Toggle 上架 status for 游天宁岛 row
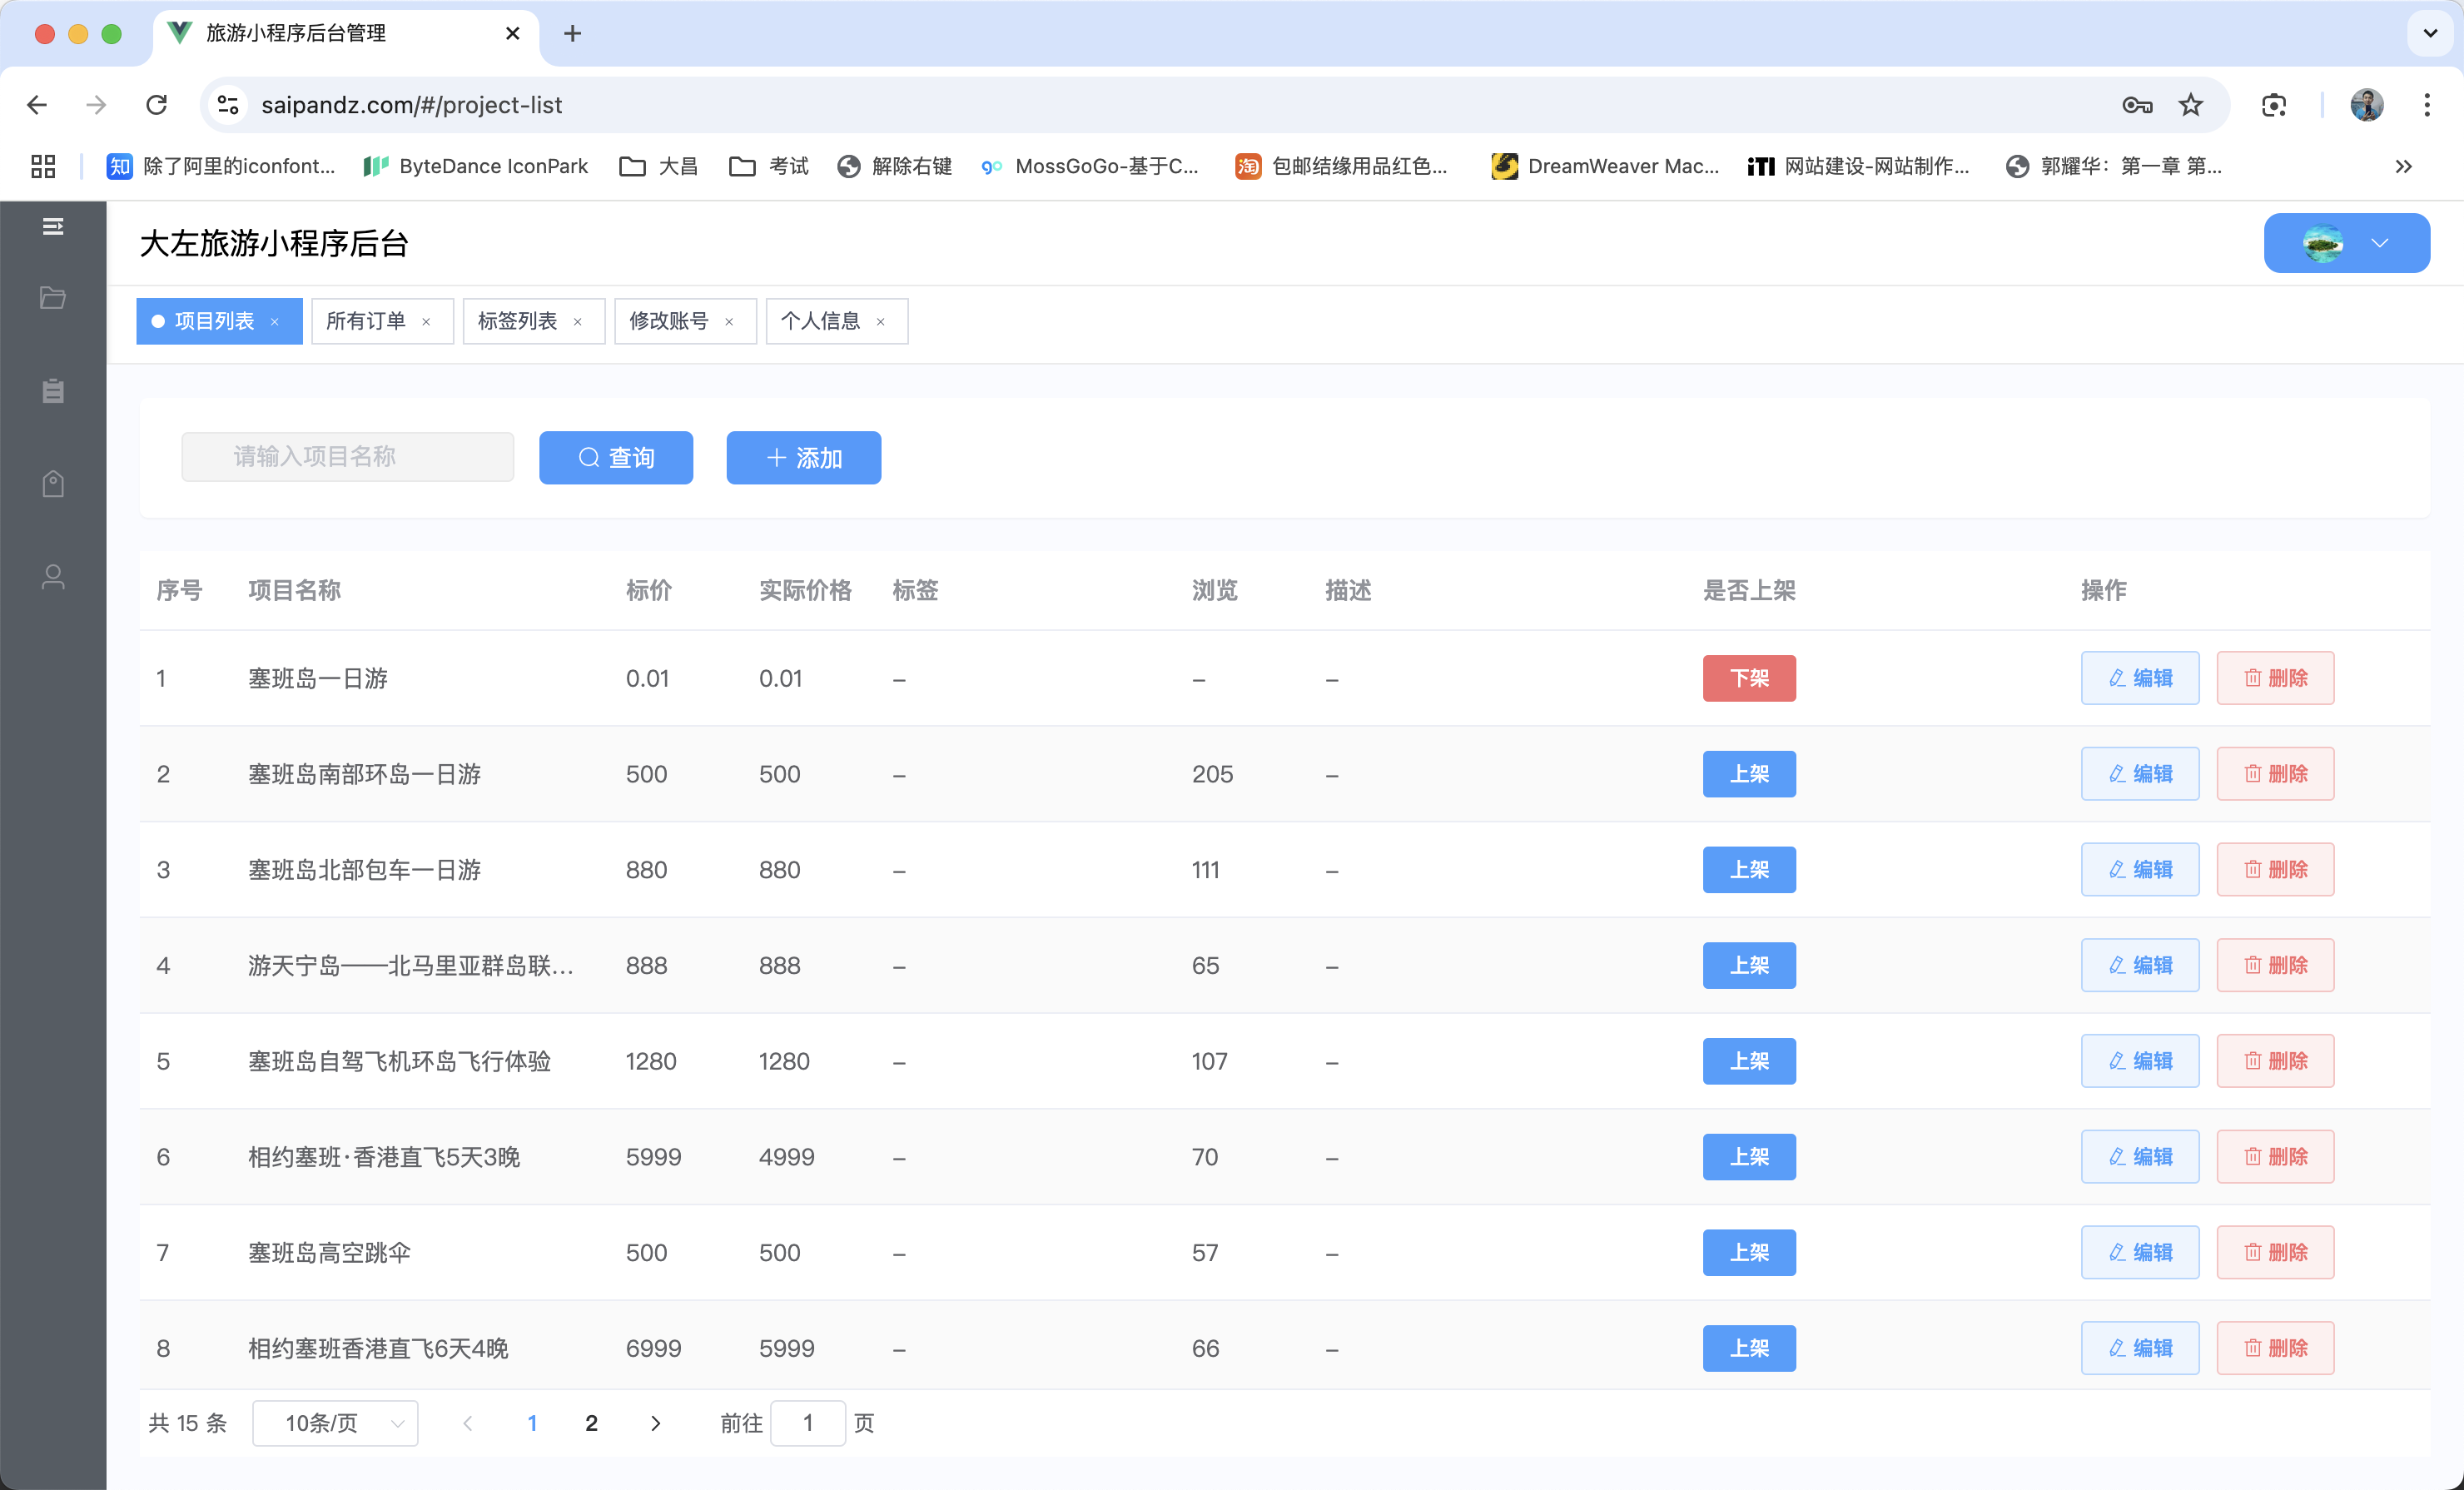This screenshot has width=2464, height=1490. pos(1749,965)
